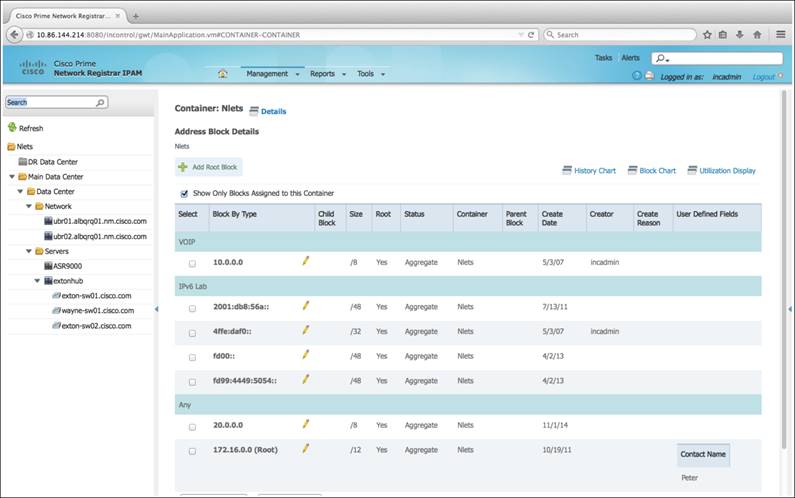Image resolution: width=795 pixels, height=498 pixels.
Task: Uncheck Show Only Blocks Assigned to this Container
Action: [184, 193]
